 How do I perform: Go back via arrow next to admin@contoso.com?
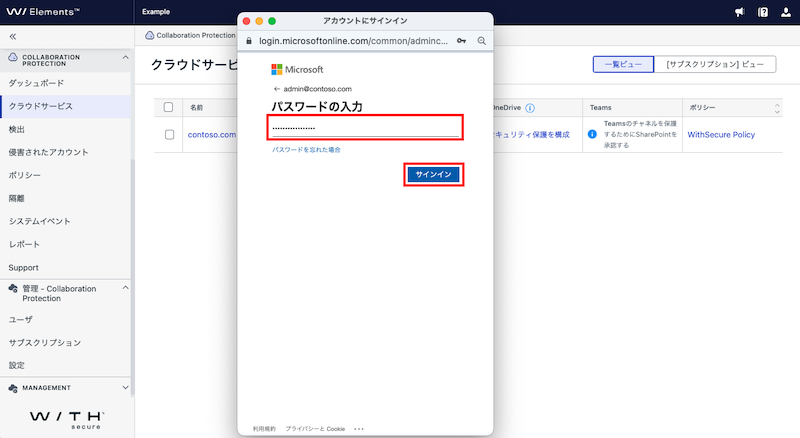tap(277, 89)
